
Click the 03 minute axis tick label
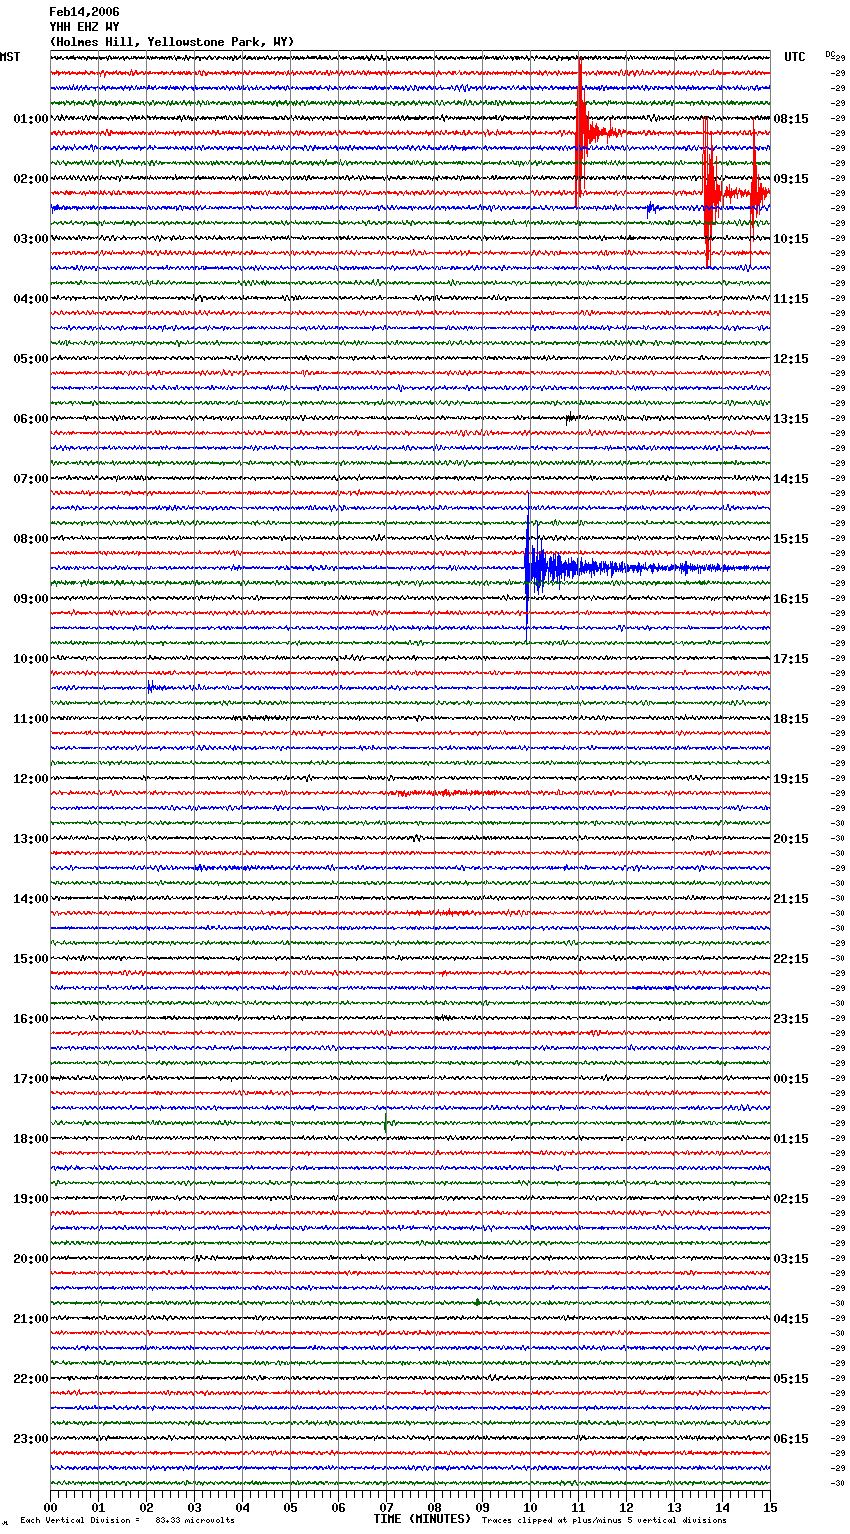point(194,1507)
